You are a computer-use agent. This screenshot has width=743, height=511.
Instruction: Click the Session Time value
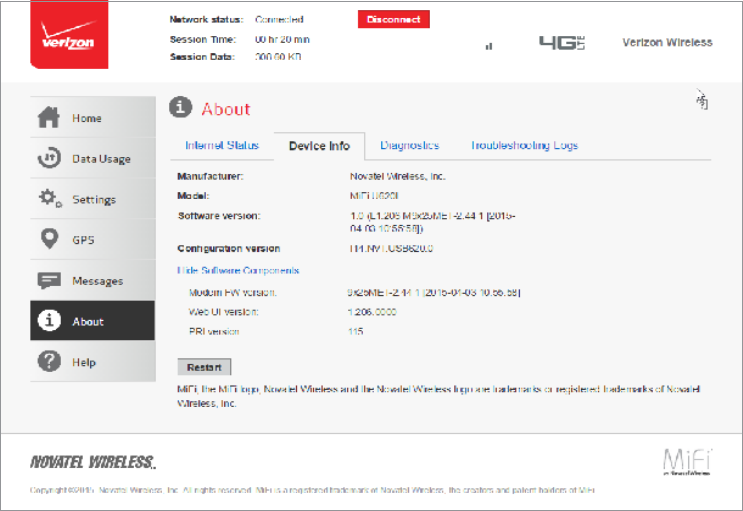[x=282, y=39]
